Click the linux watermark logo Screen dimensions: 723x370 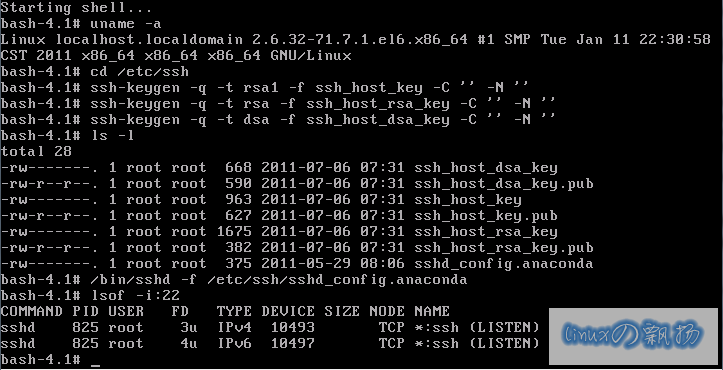point(634,336)
